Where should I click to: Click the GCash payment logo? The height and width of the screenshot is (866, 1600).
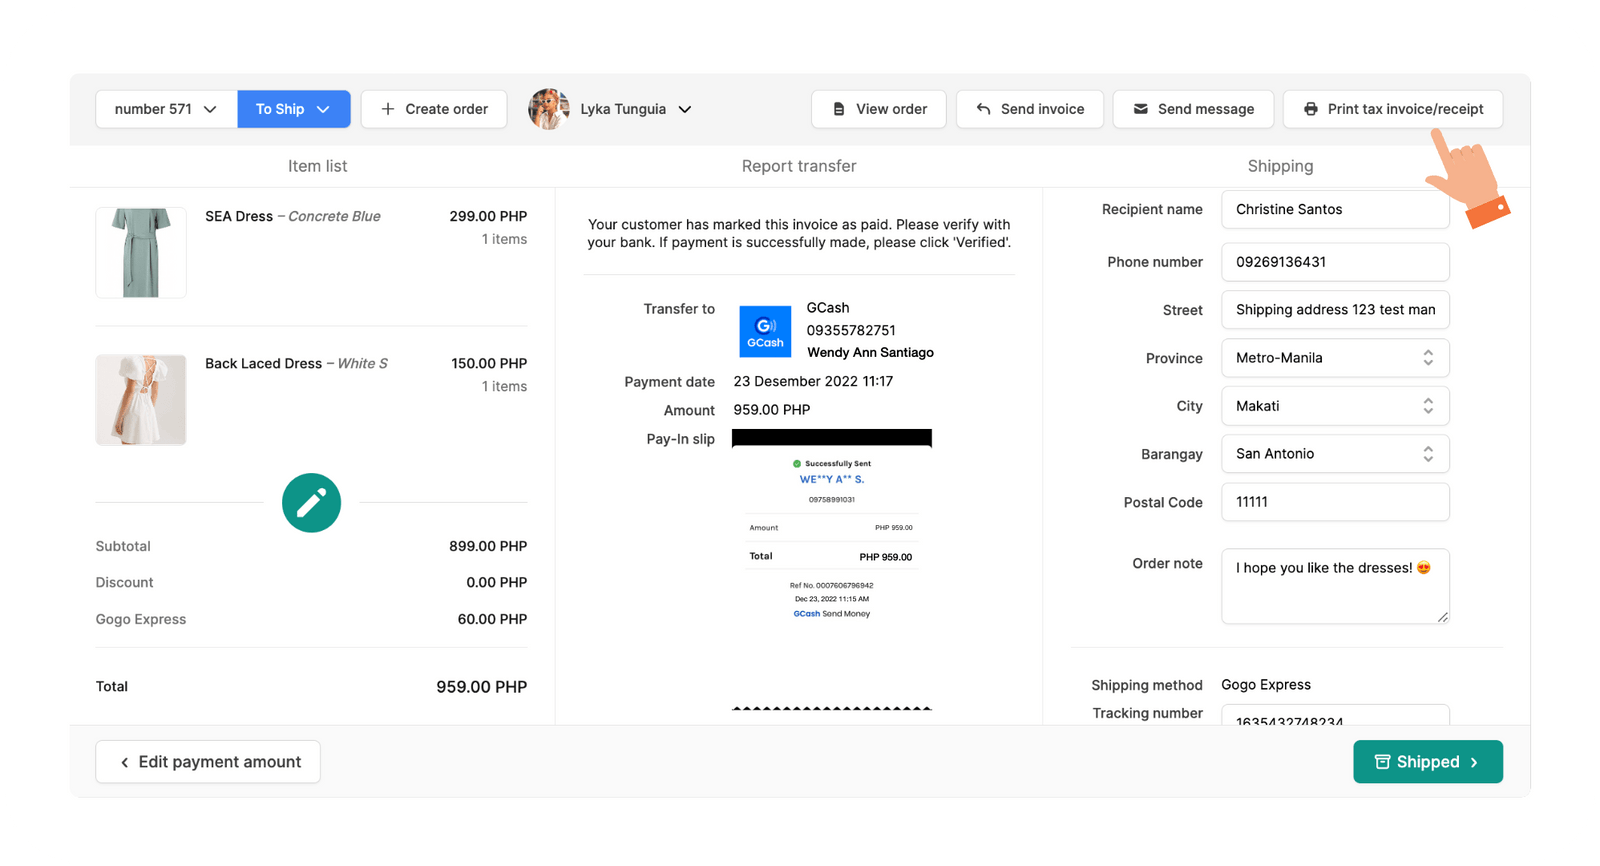click(x=765, y=332)
